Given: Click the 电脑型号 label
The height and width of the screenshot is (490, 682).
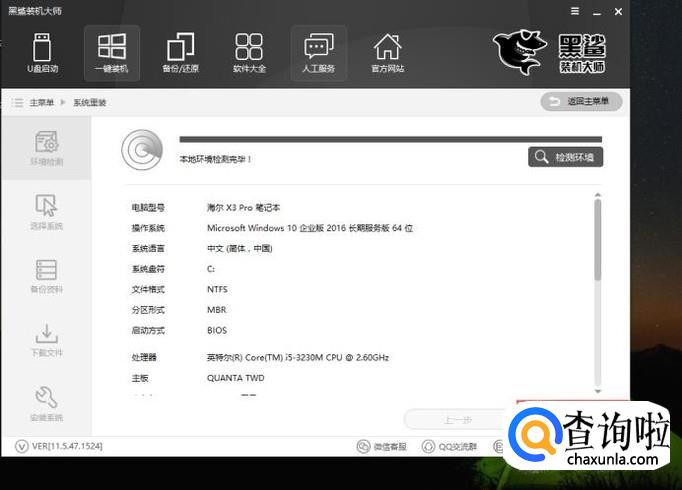Looking at the screenshot, I should coord(148,208).
